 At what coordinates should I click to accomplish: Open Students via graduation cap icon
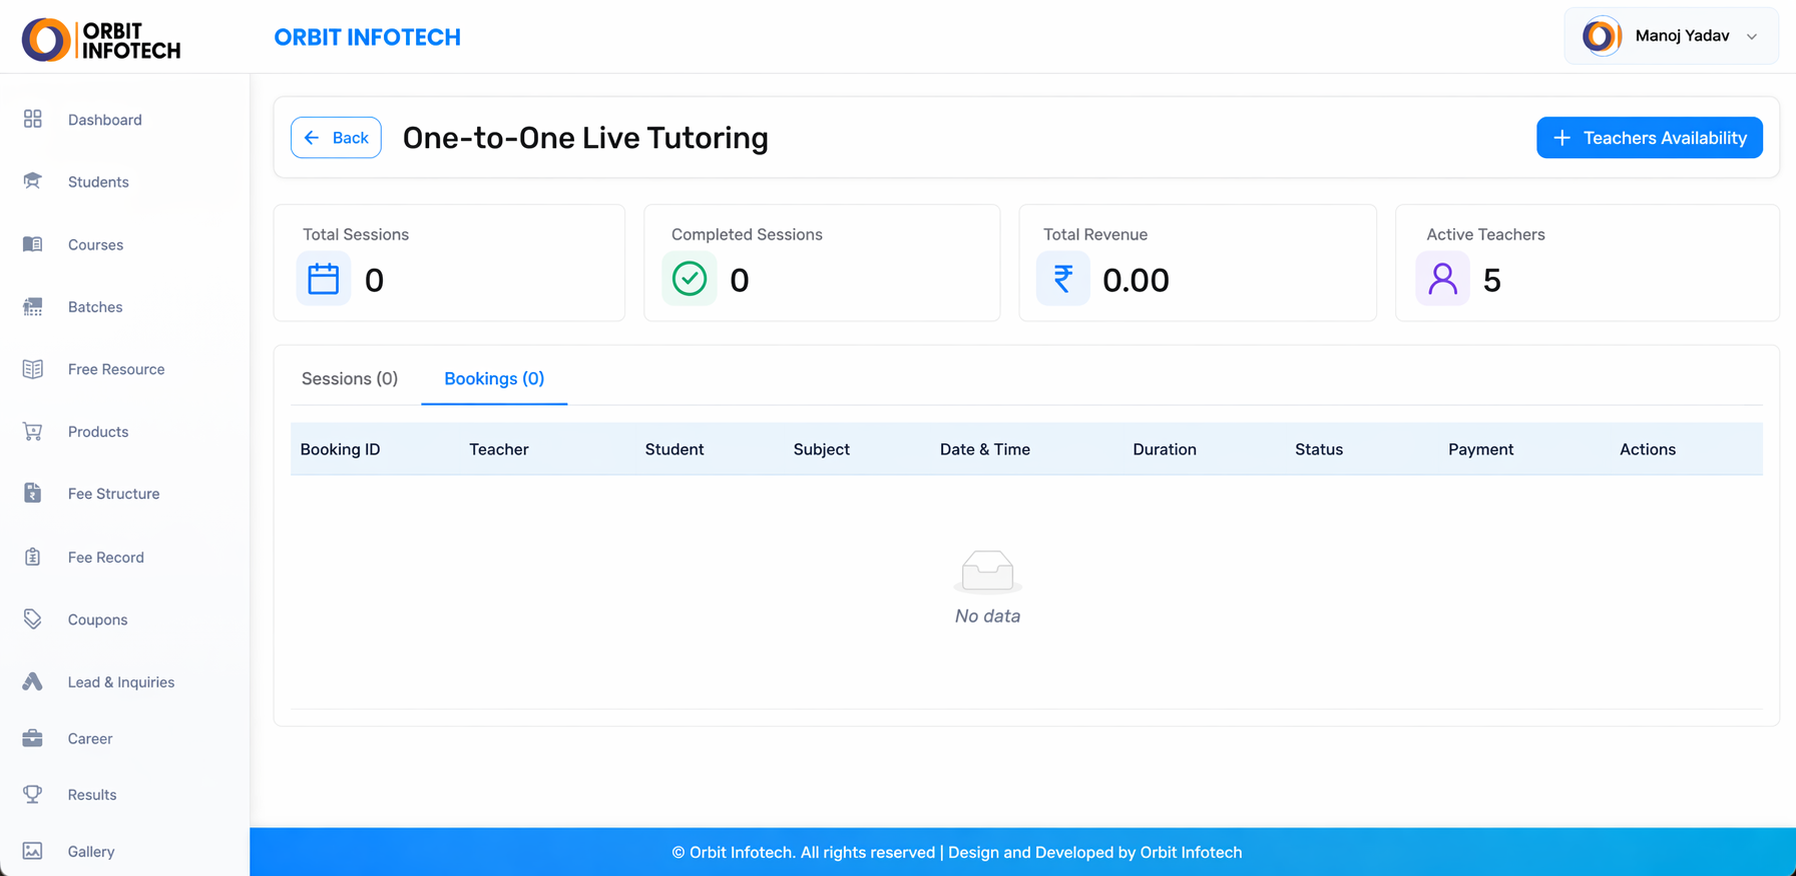click(x=33, y=181)
